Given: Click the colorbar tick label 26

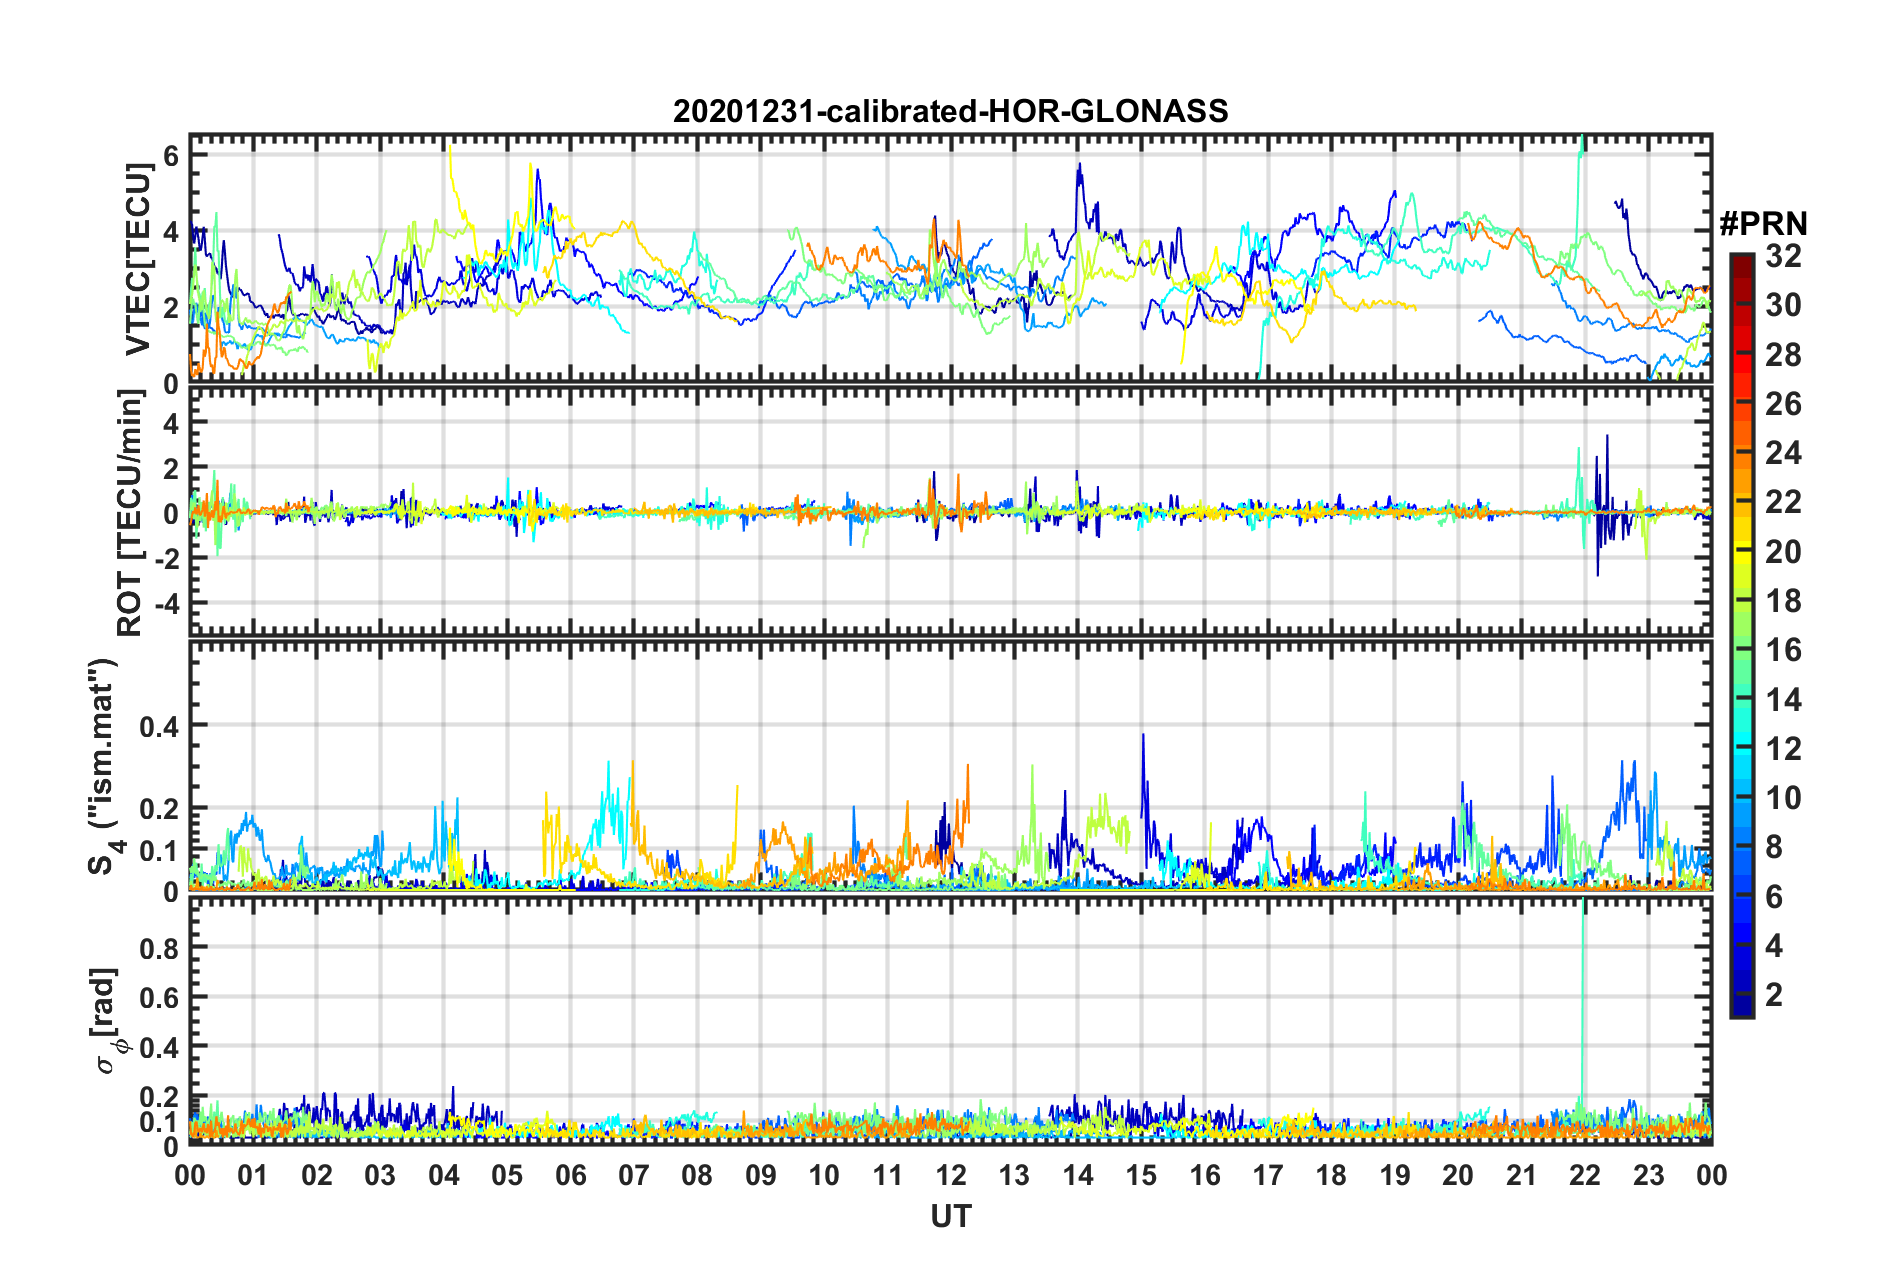Looking at the screenshot, I should coord(1783,404).
